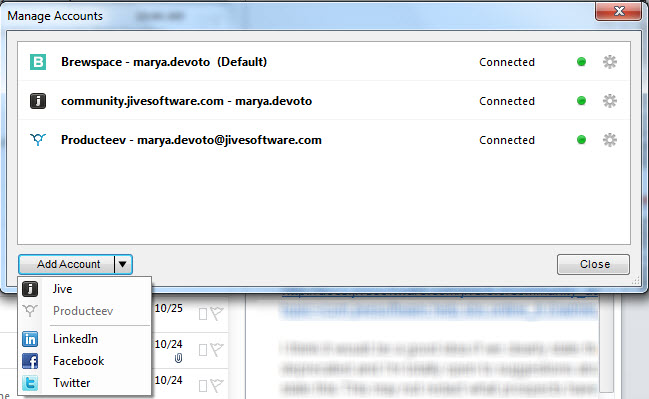Click the Jive icon in dropdown menu
Viewport: 649px width, 399px height.
tap(30, 289)
